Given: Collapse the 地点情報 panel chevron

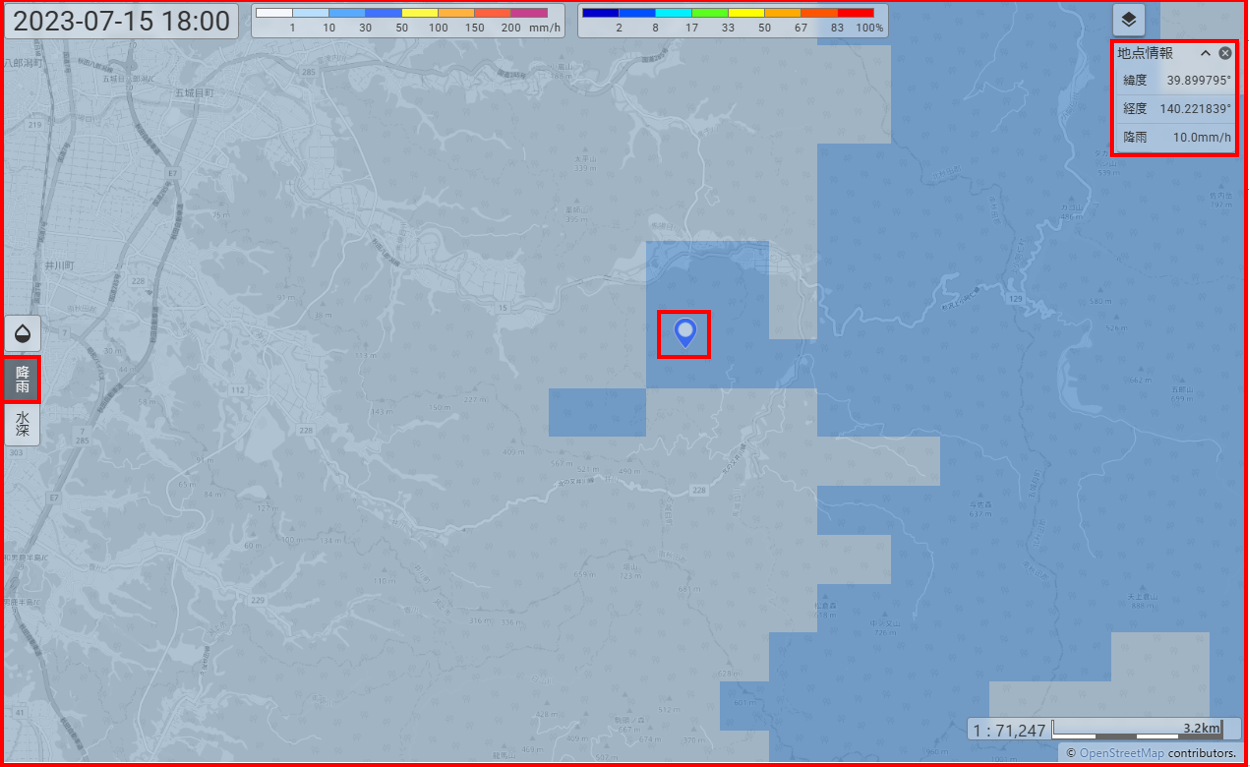Looking at the screenshot, I should click(x=1205, y=53).
